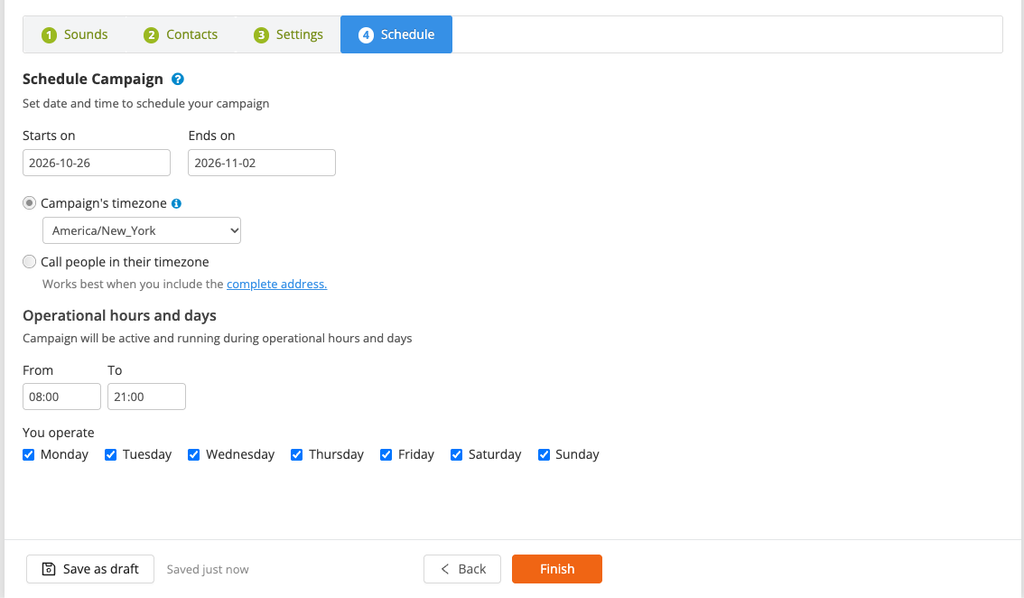
Task: Click the step 2 number badge
Action: [x=151, y=35]
